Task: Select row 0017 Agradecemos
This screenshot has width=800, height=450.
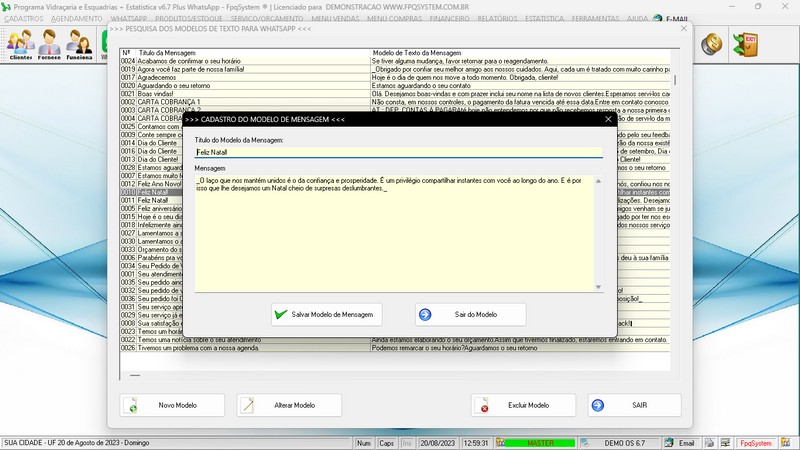Action: [395, 77]
